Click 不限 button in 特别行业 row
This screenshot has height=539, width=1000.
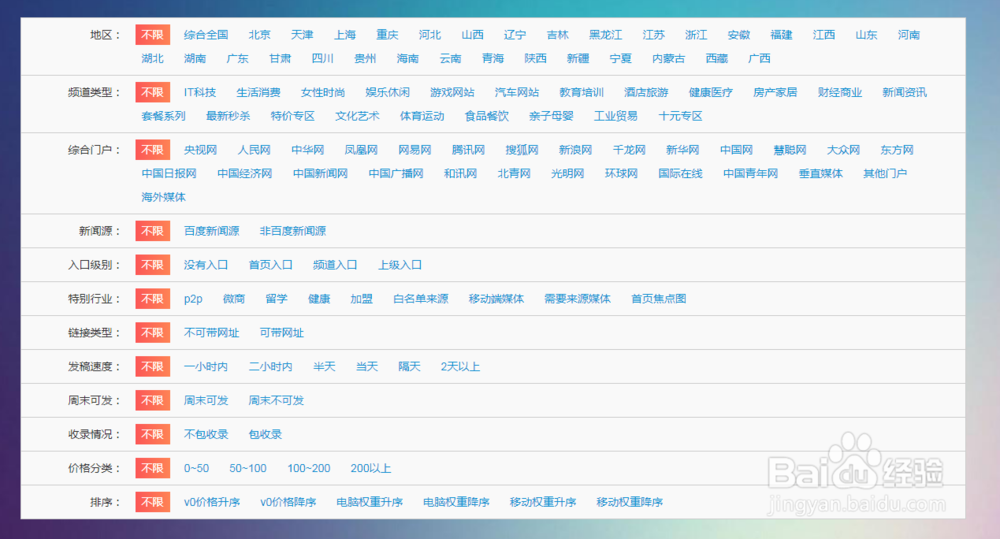pyautogui.click(x=152, y=299)
